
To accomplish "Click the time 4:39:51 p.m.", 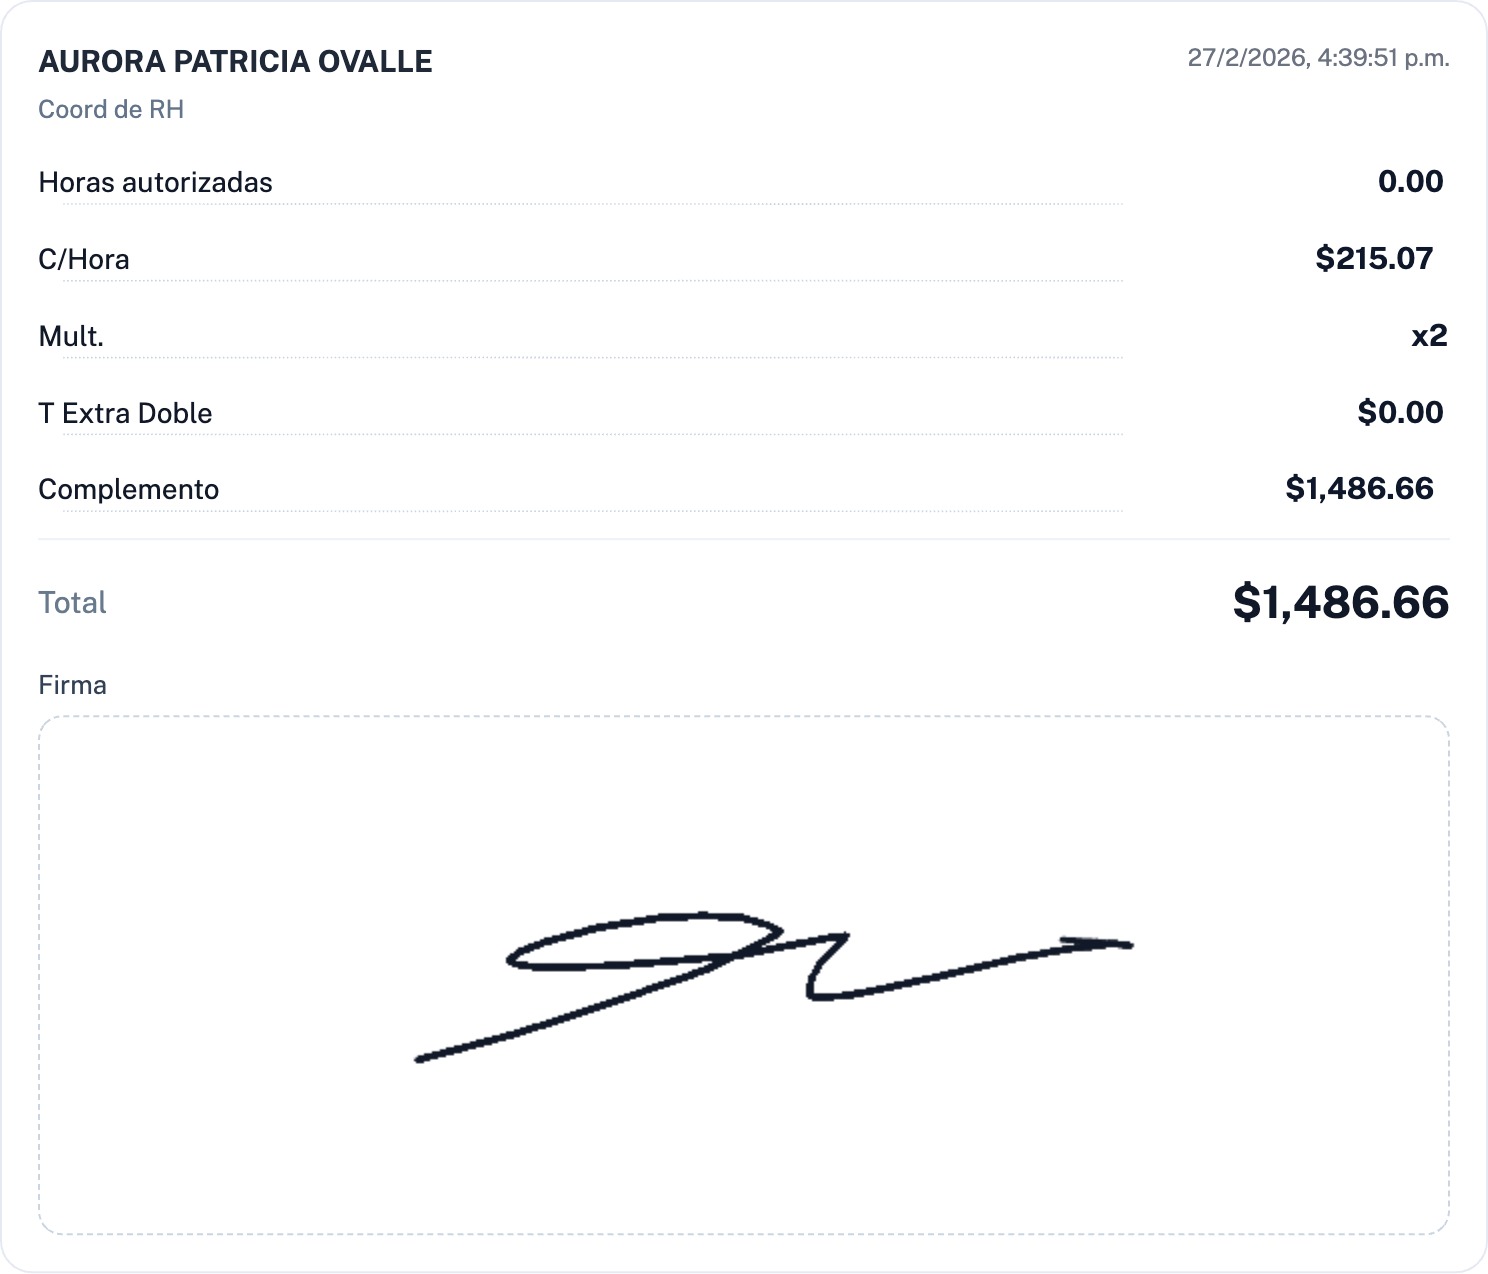I will tap(1383, 58).
